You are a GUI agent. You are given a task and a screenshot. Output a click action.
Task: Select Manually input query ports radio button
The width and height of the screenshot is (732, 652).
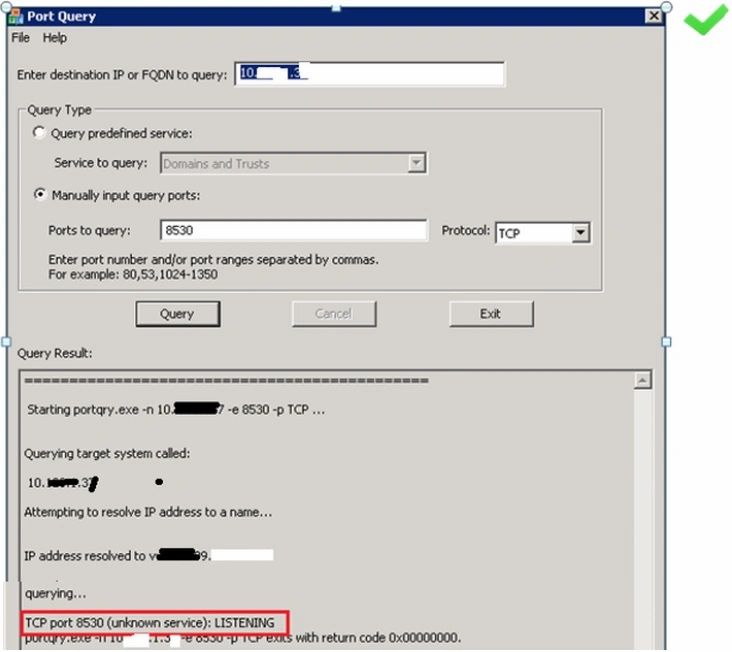point(40,194)
